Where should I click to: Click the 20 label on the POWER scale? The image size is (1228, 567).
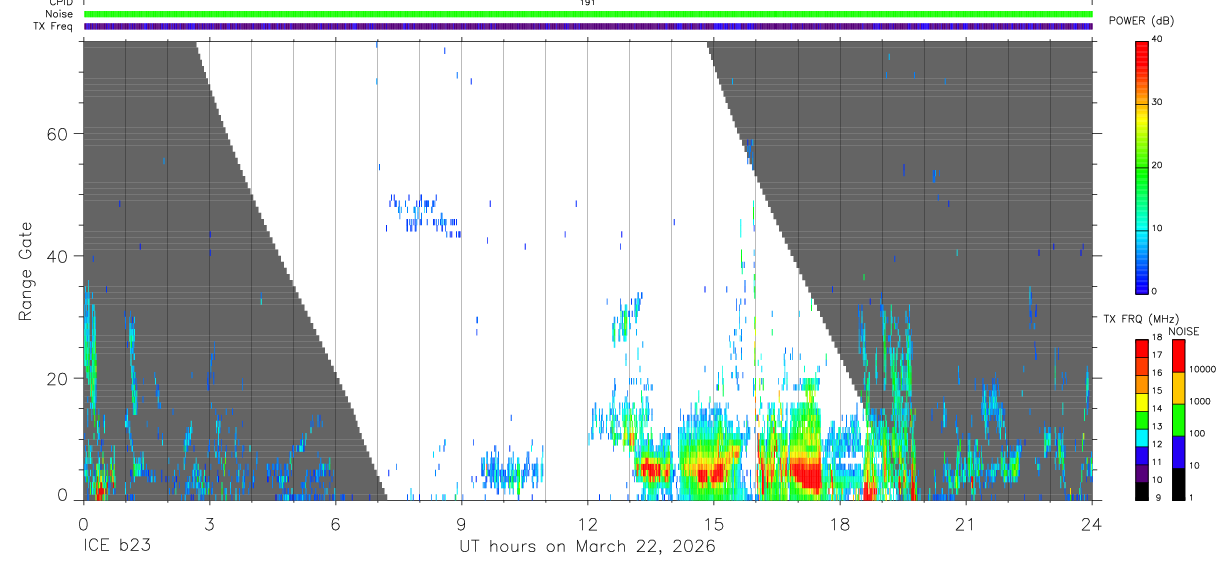pos(1159,166)
